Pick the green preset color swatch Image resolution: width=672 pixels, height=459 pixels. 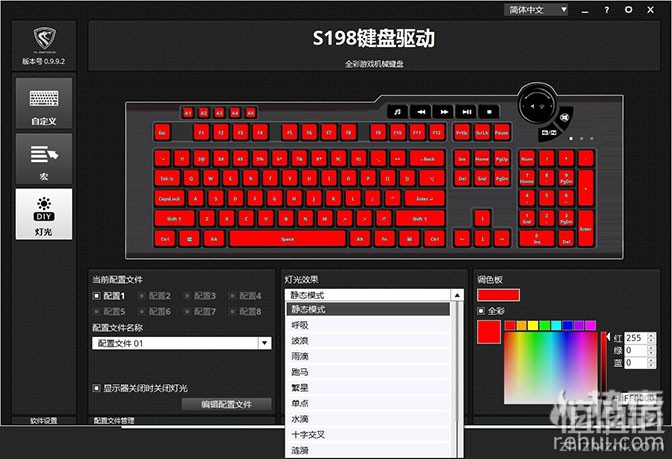coord(544,326)
